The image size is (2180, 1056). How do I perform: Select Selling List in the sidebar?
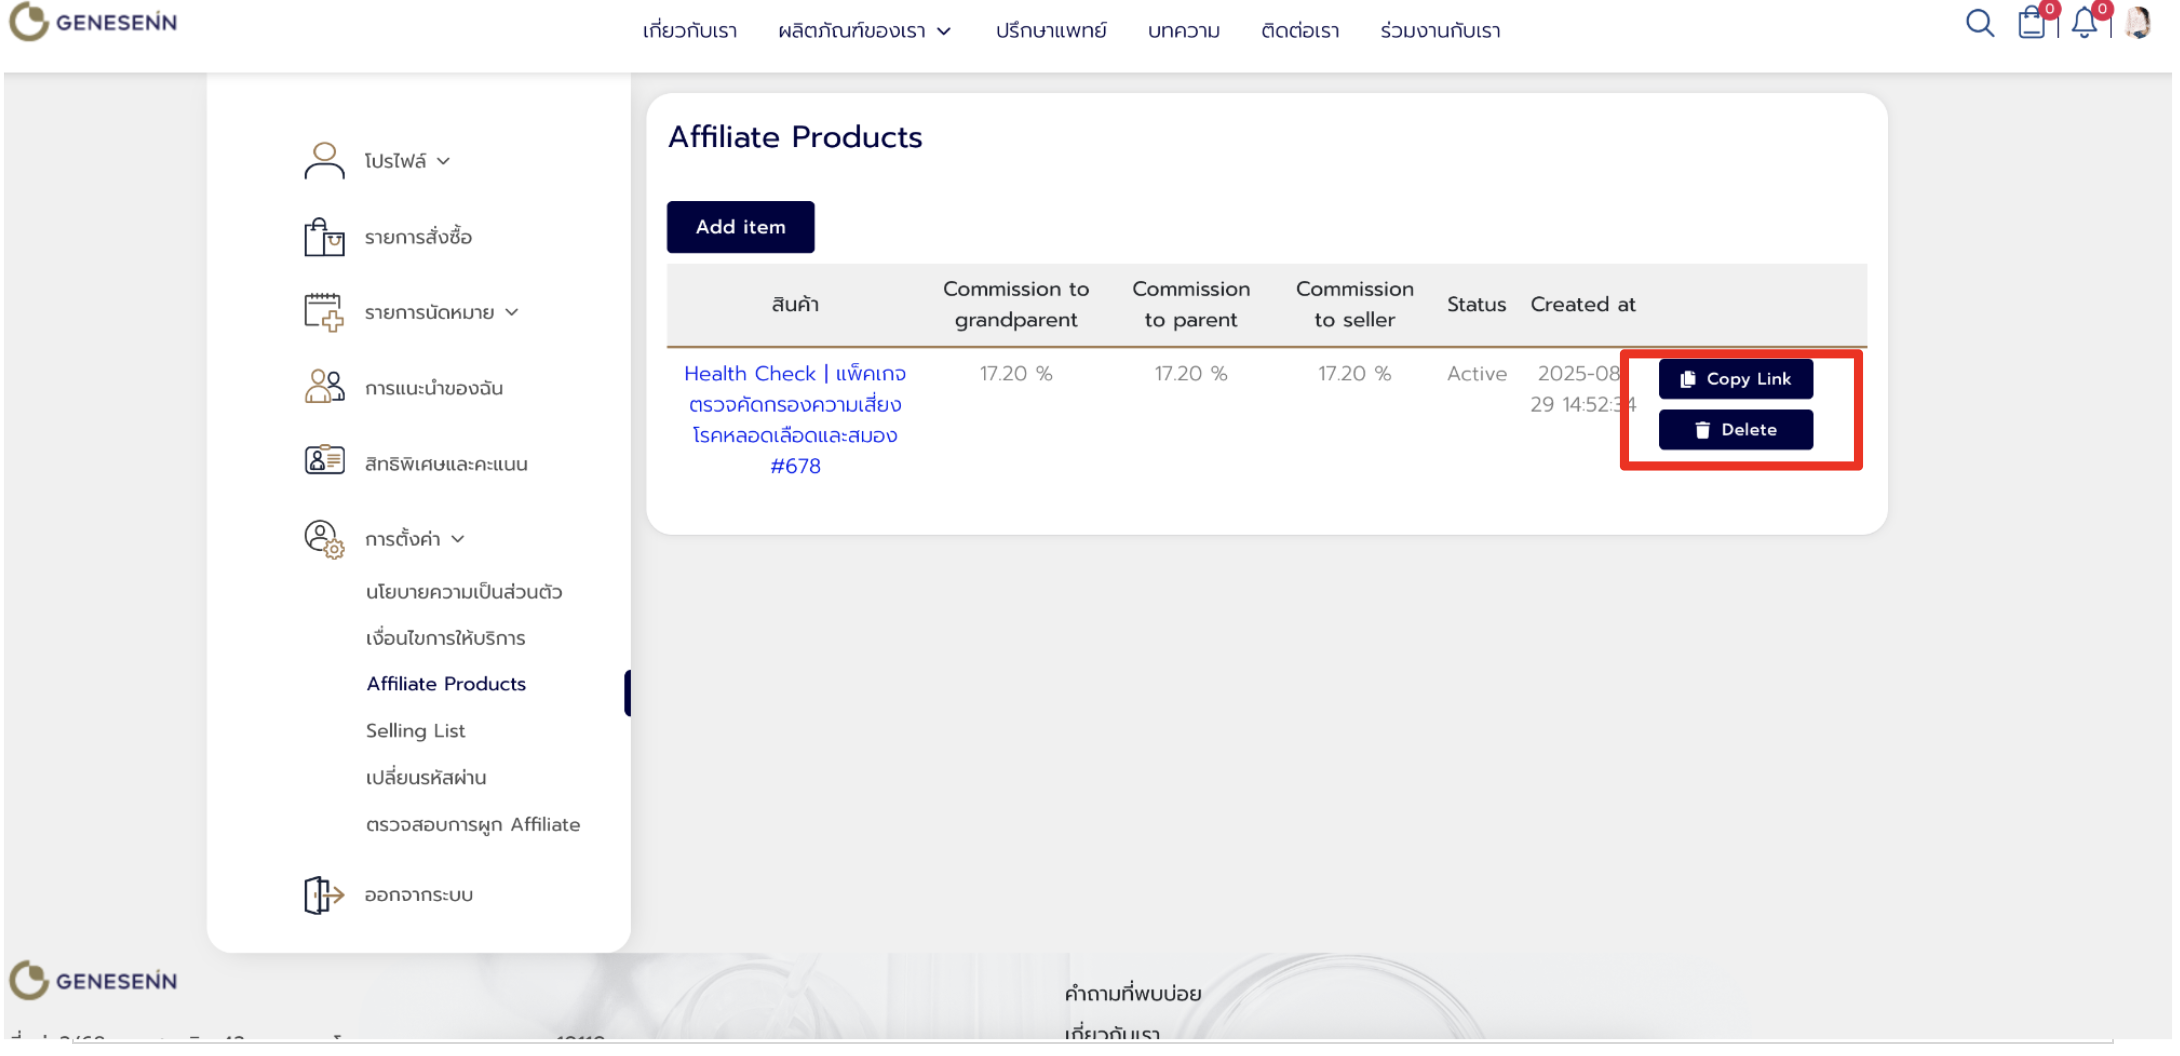415,731
